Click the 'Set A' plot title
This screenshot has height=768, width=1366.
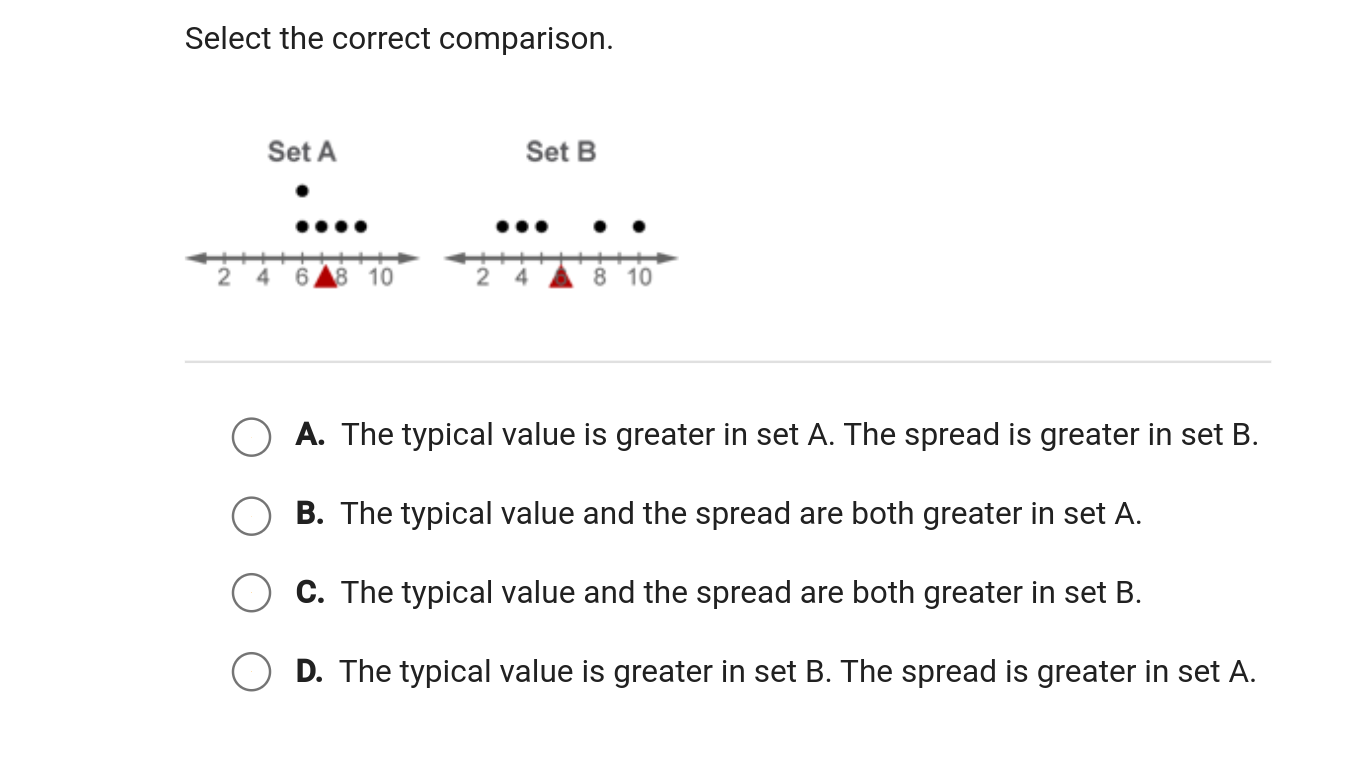coord(302,152)
